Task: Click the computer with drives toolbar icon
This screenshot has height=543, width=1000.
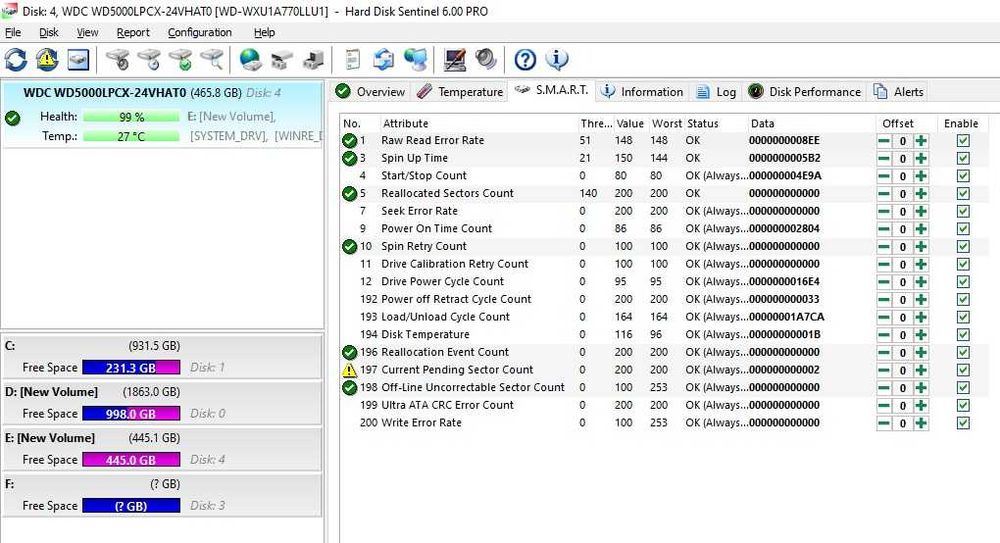Action: click(x=313, y=60)
